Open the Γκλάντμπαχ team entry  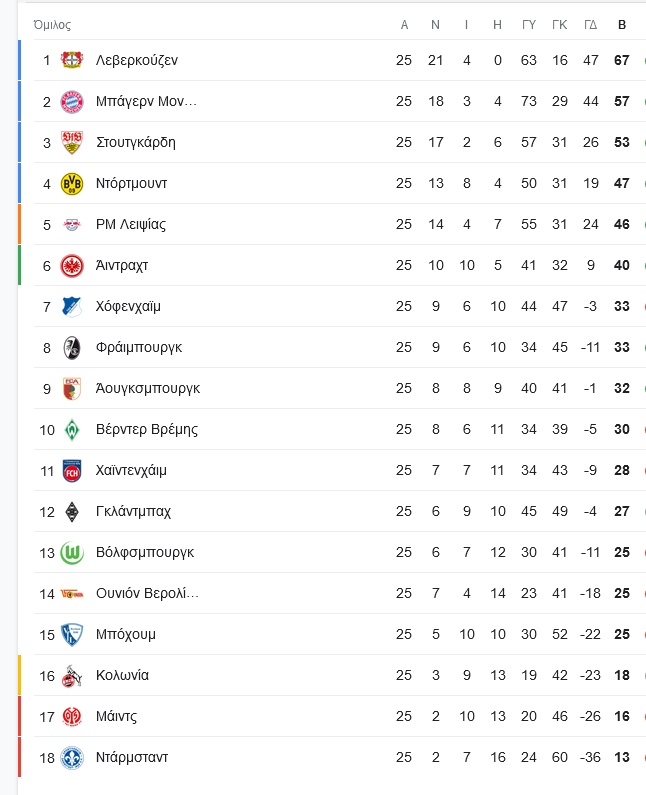[x=133, y=512]
